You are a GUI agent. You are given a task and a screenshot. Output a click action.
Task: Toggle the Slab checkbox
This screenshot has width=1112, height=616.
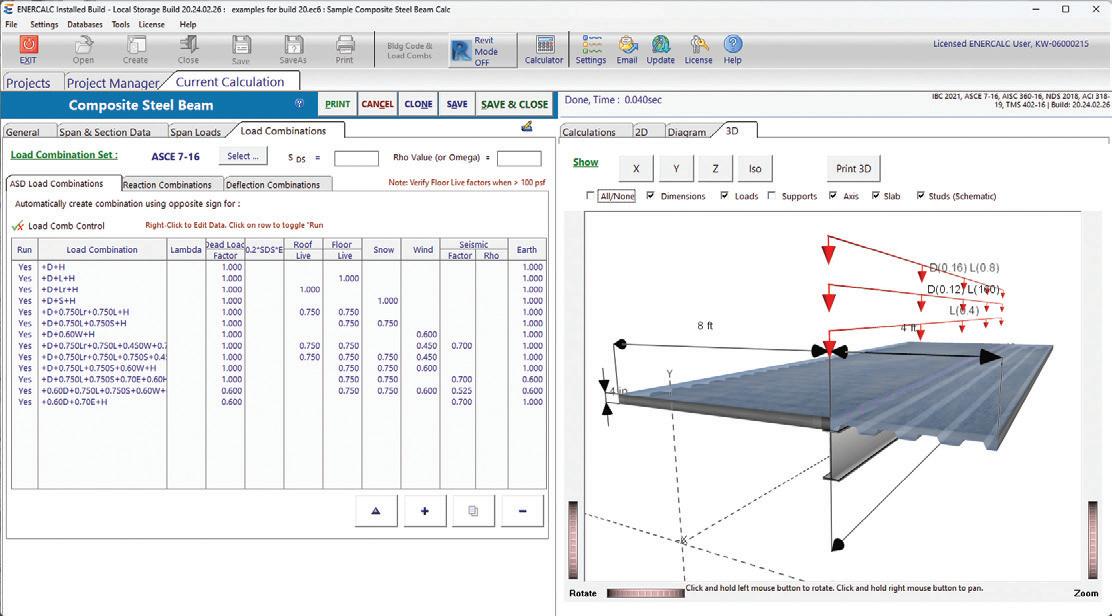(876, 196)
